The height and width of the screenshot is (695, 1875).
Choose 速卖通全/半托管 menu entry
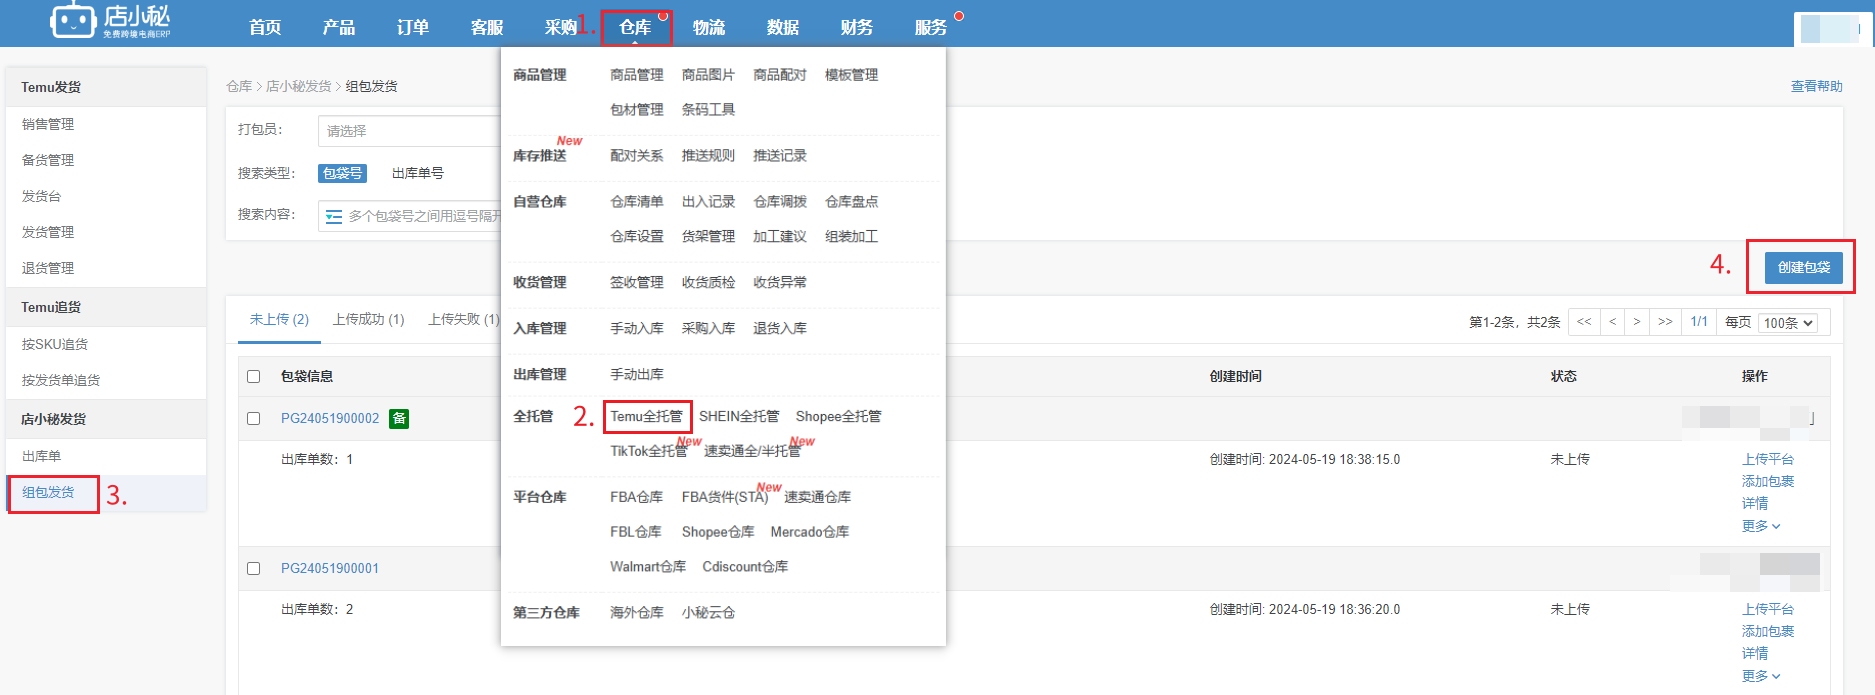coord(752,451)
